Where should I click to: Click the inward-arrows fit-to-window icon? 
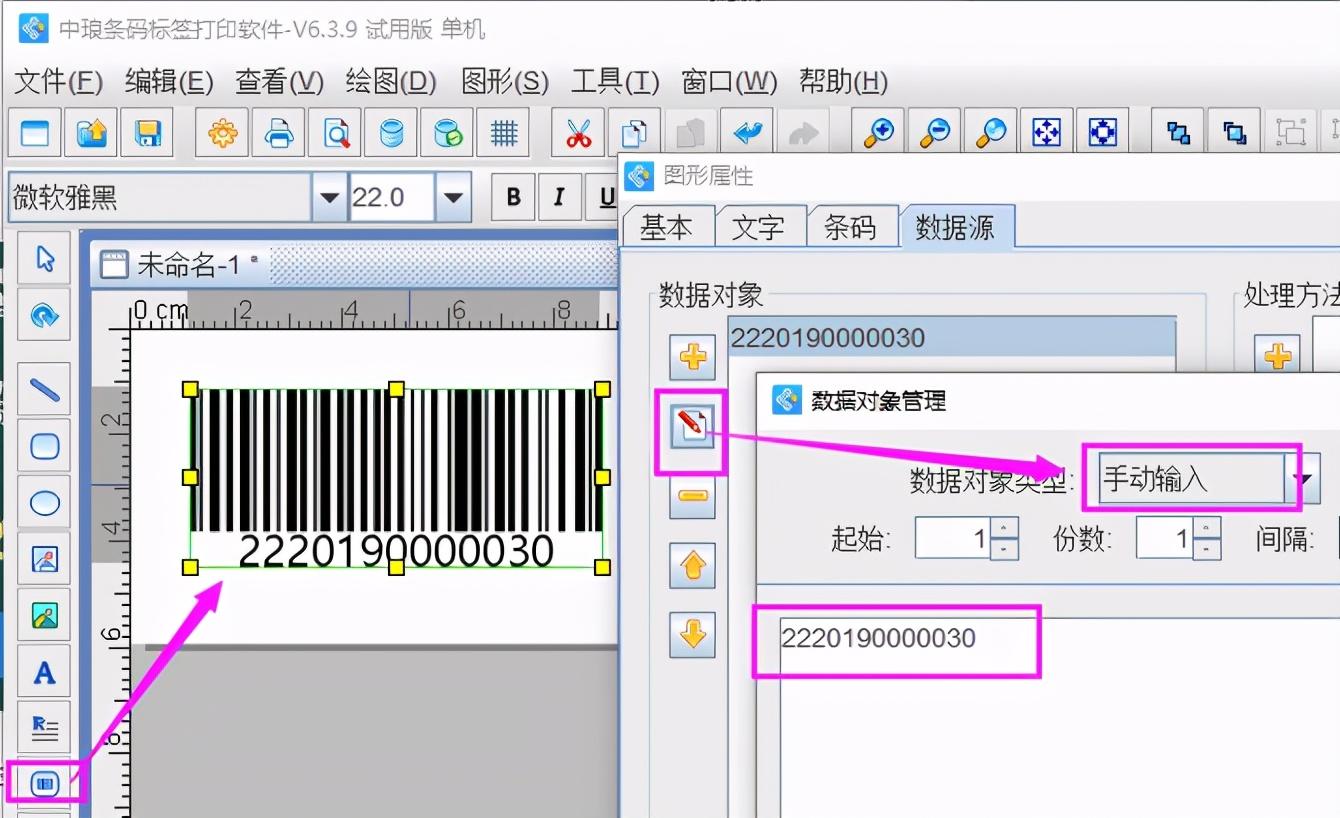click(x=1103, y=132)
